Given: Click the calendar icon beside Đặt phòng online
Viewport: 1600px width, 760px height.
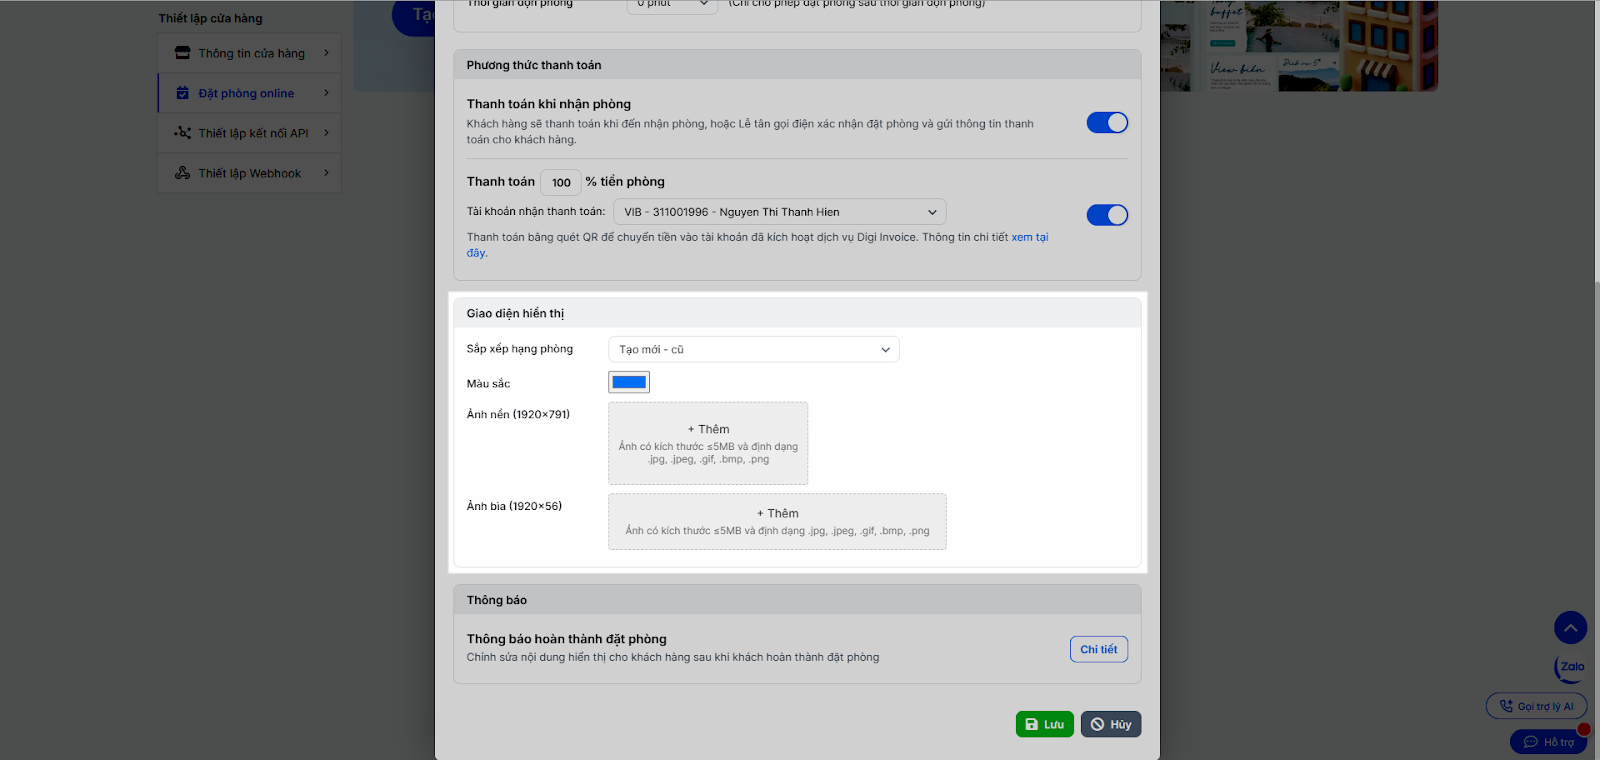Looking at the screenshot, I should point(182,93).
